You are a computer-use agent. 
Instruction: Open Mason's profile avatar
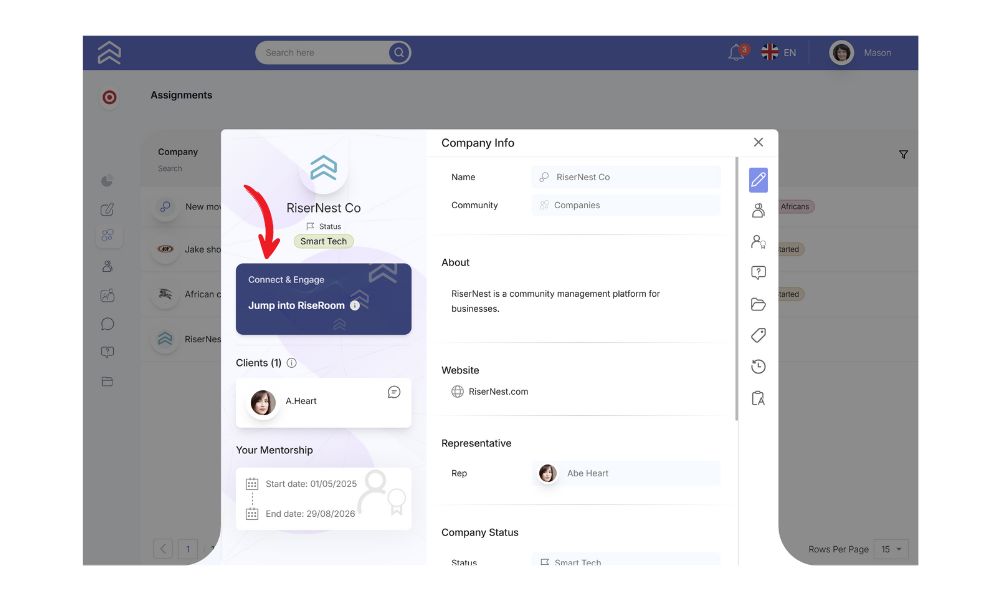tap(841, 52)
